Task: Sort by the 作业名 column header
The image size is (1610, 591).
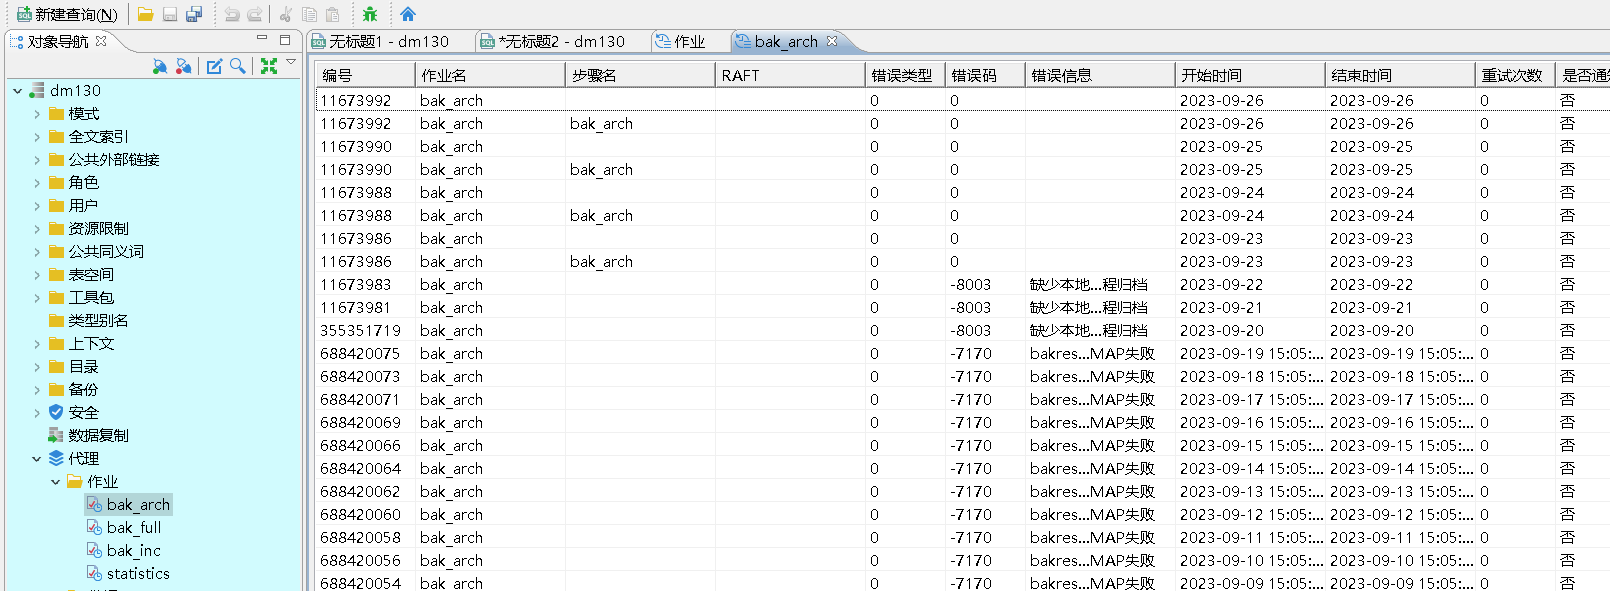Action: pyautogui.click(x=489, y=75)
